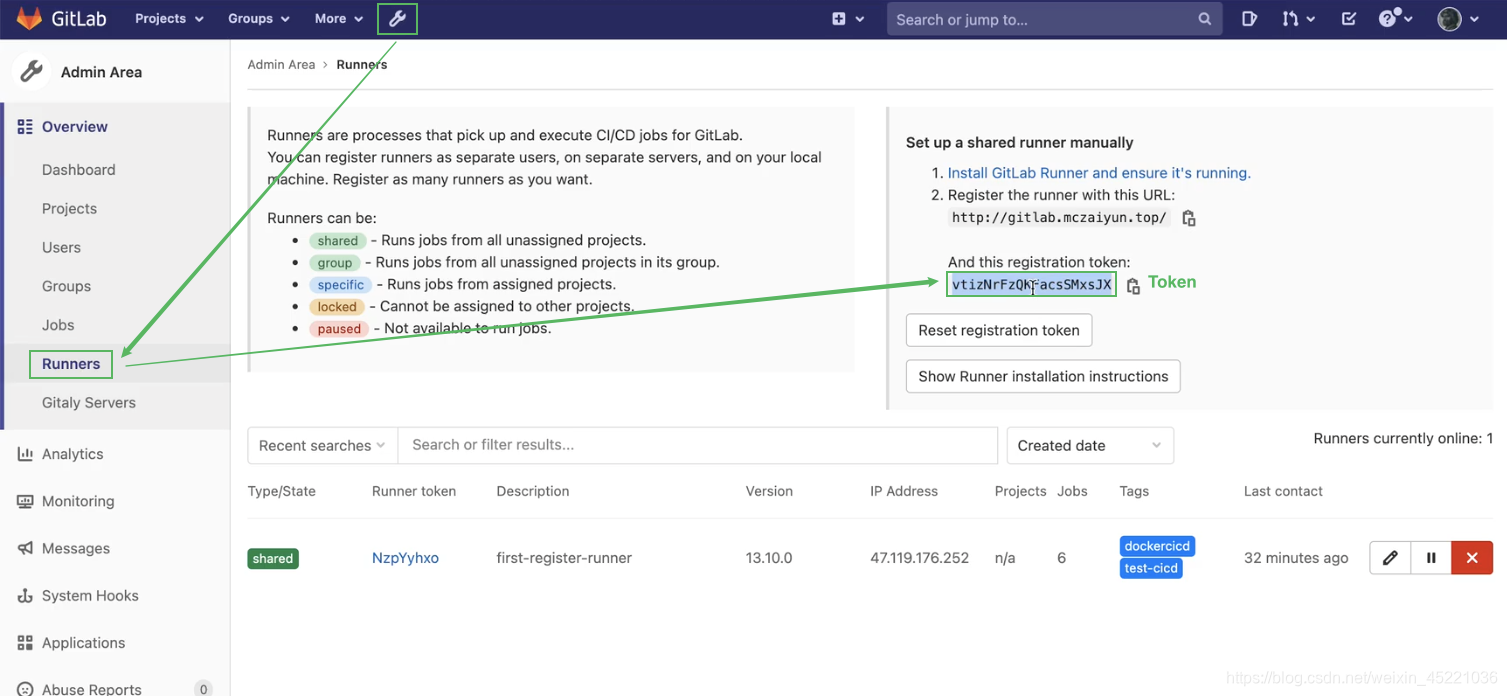Open runner token NzpYyhxo link
1507x696 pixels.
(405, 558)
